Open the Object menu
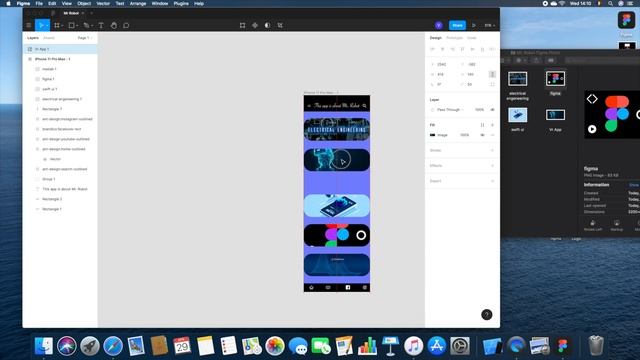 click(x=84, y=3)
